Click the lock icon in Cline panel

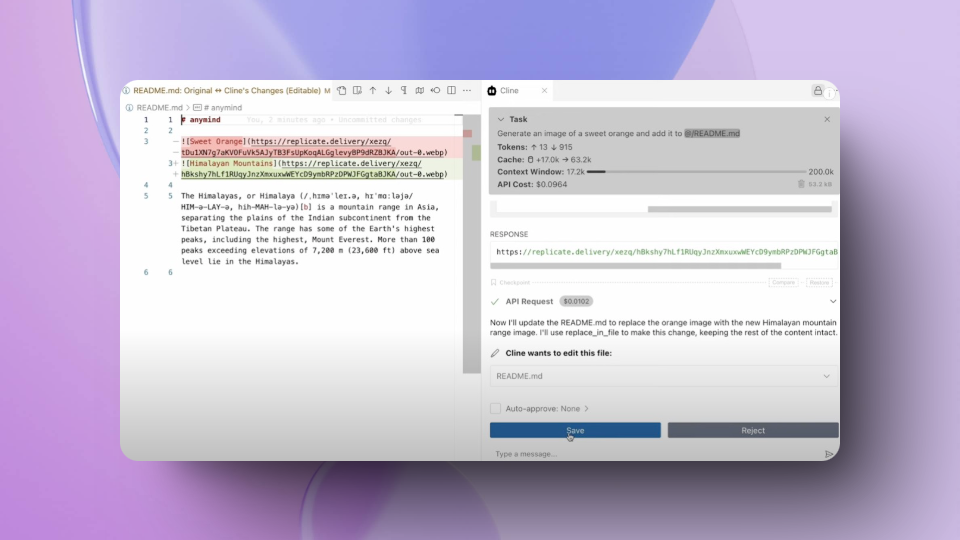click(x=818, y=90)
